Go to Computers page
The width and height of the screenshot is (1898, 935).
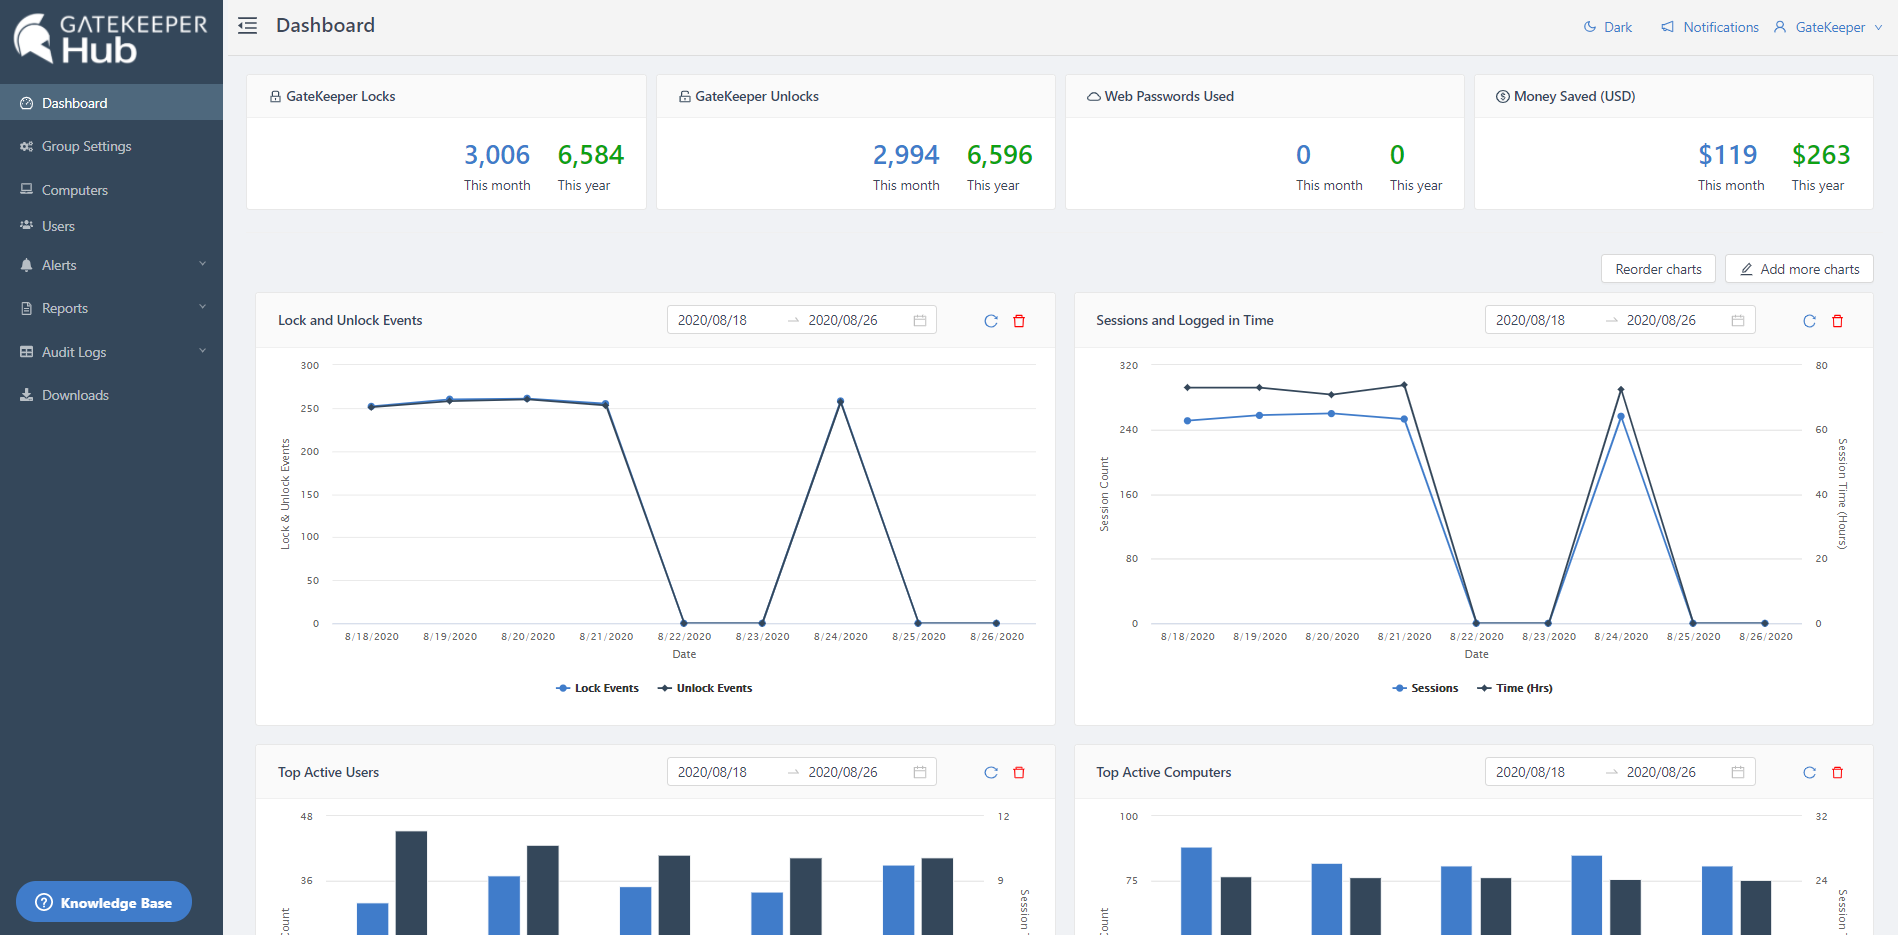(x=111, y=190)
